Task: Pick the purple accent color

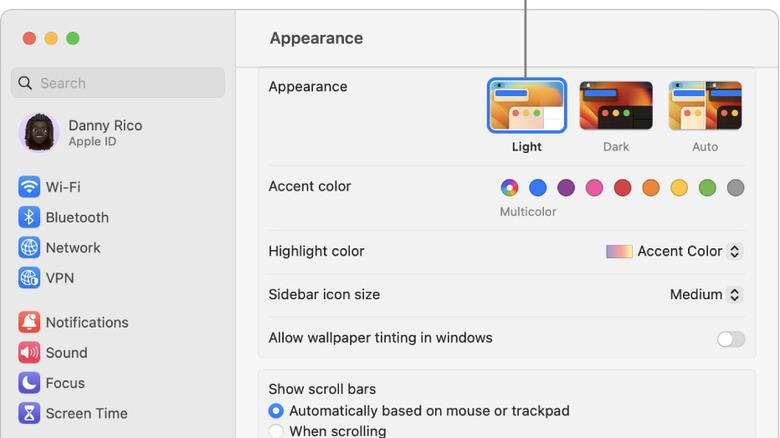Action: tap(566, 188)
